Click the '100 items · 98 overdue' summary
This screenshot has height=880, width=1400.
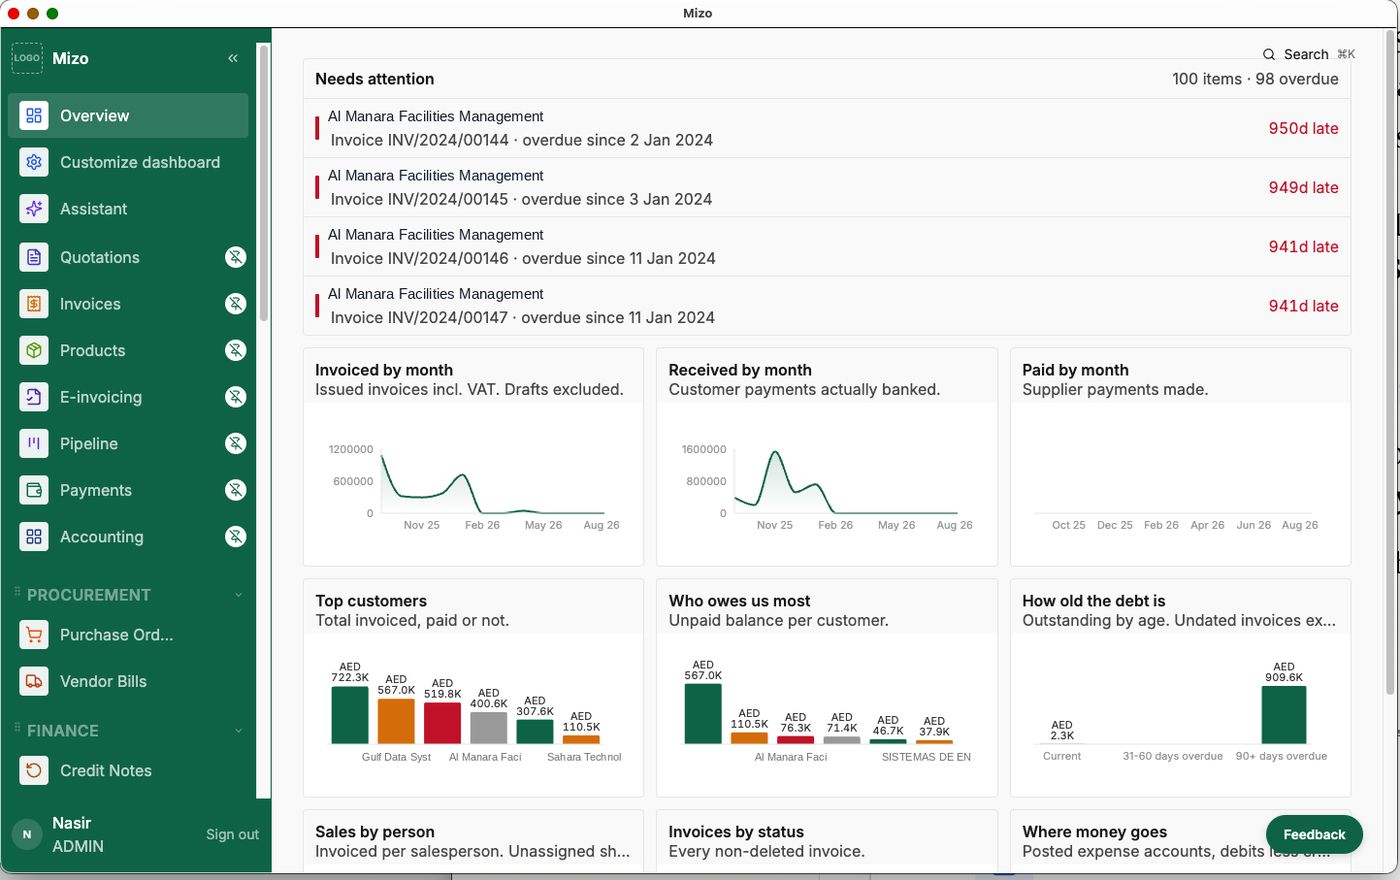click(1255, 79)
